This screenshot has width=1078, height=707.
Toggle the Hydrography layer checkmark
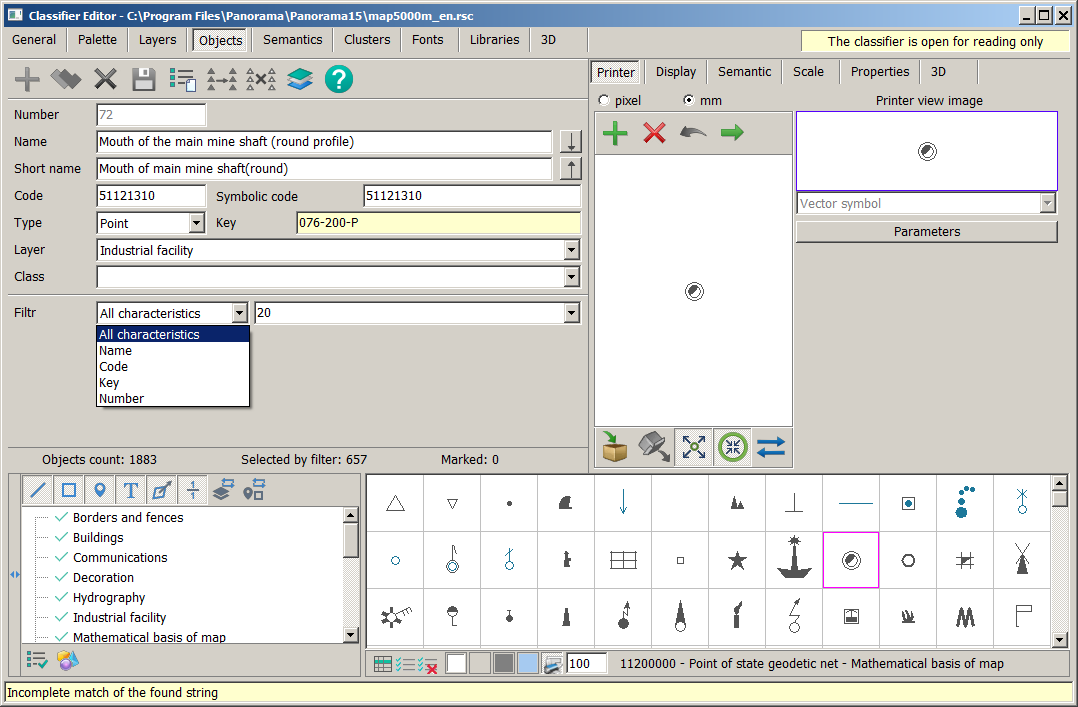pos(61,597)
